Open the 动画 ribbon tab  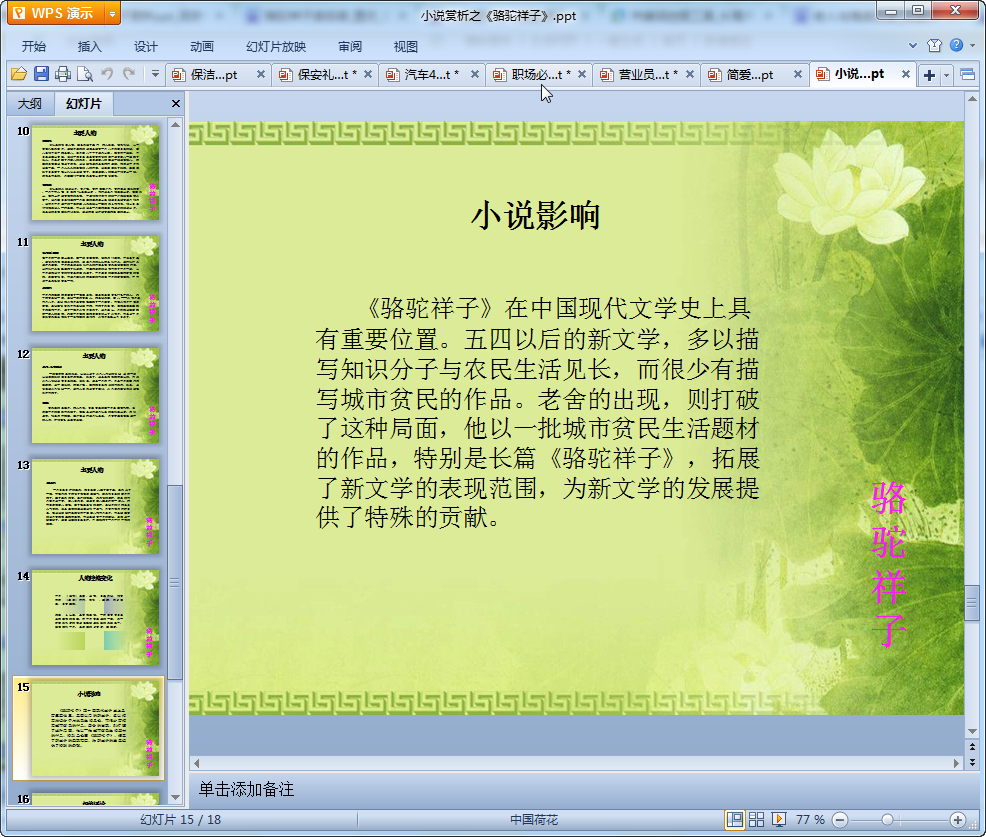(x=202, y=46)
